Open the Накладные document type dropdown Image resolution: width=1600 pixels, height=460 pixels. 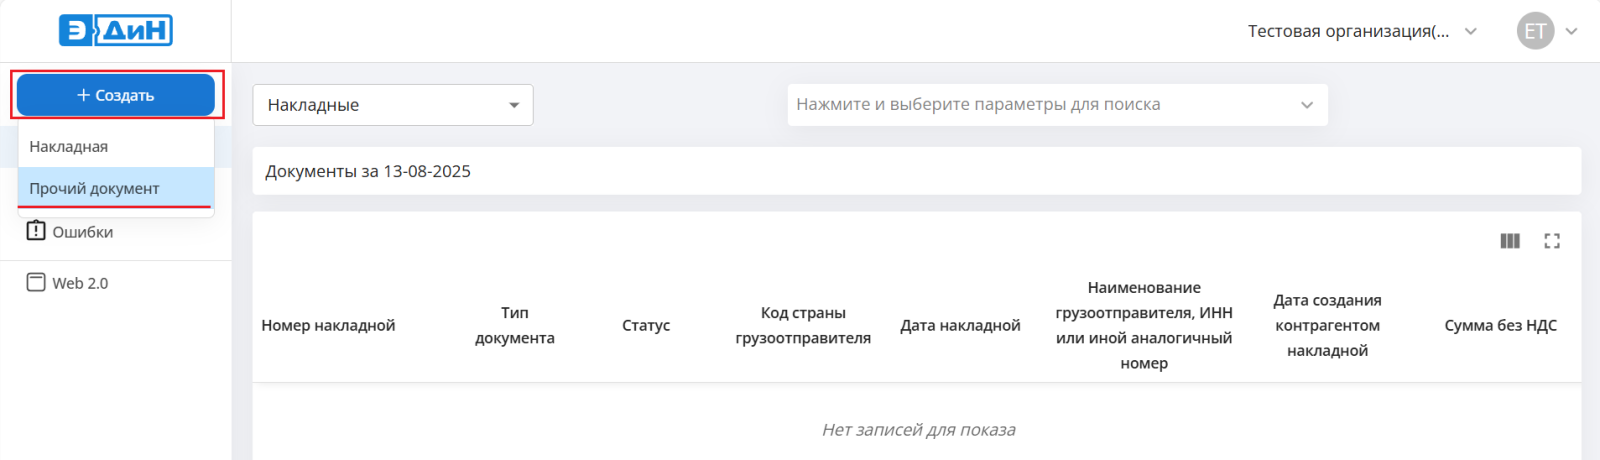[393, 105]
